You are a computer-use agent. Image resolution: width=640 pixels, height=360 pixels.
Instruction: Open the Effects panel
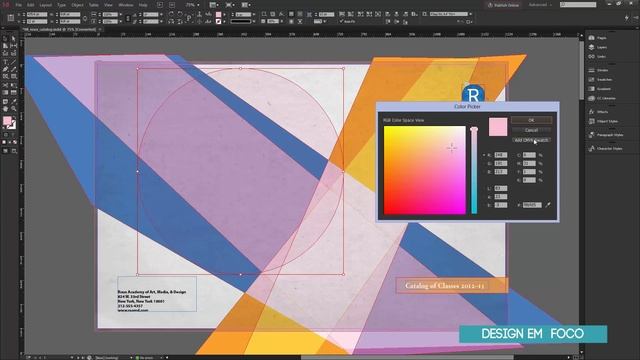pos(598,112)
